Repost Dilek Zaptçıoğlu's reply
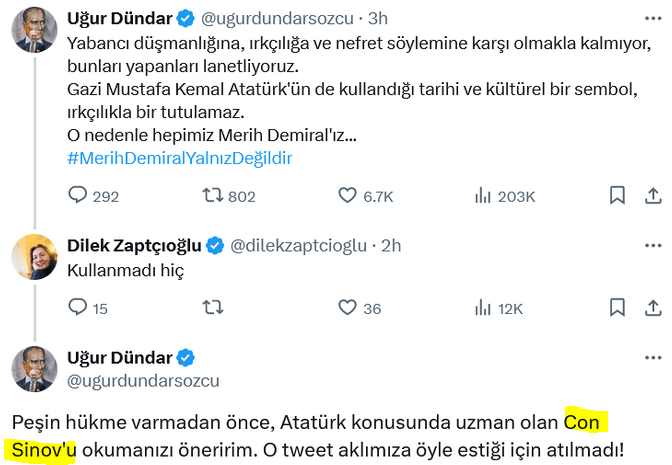This screenshot has width=672, height=465. point(212,308)
